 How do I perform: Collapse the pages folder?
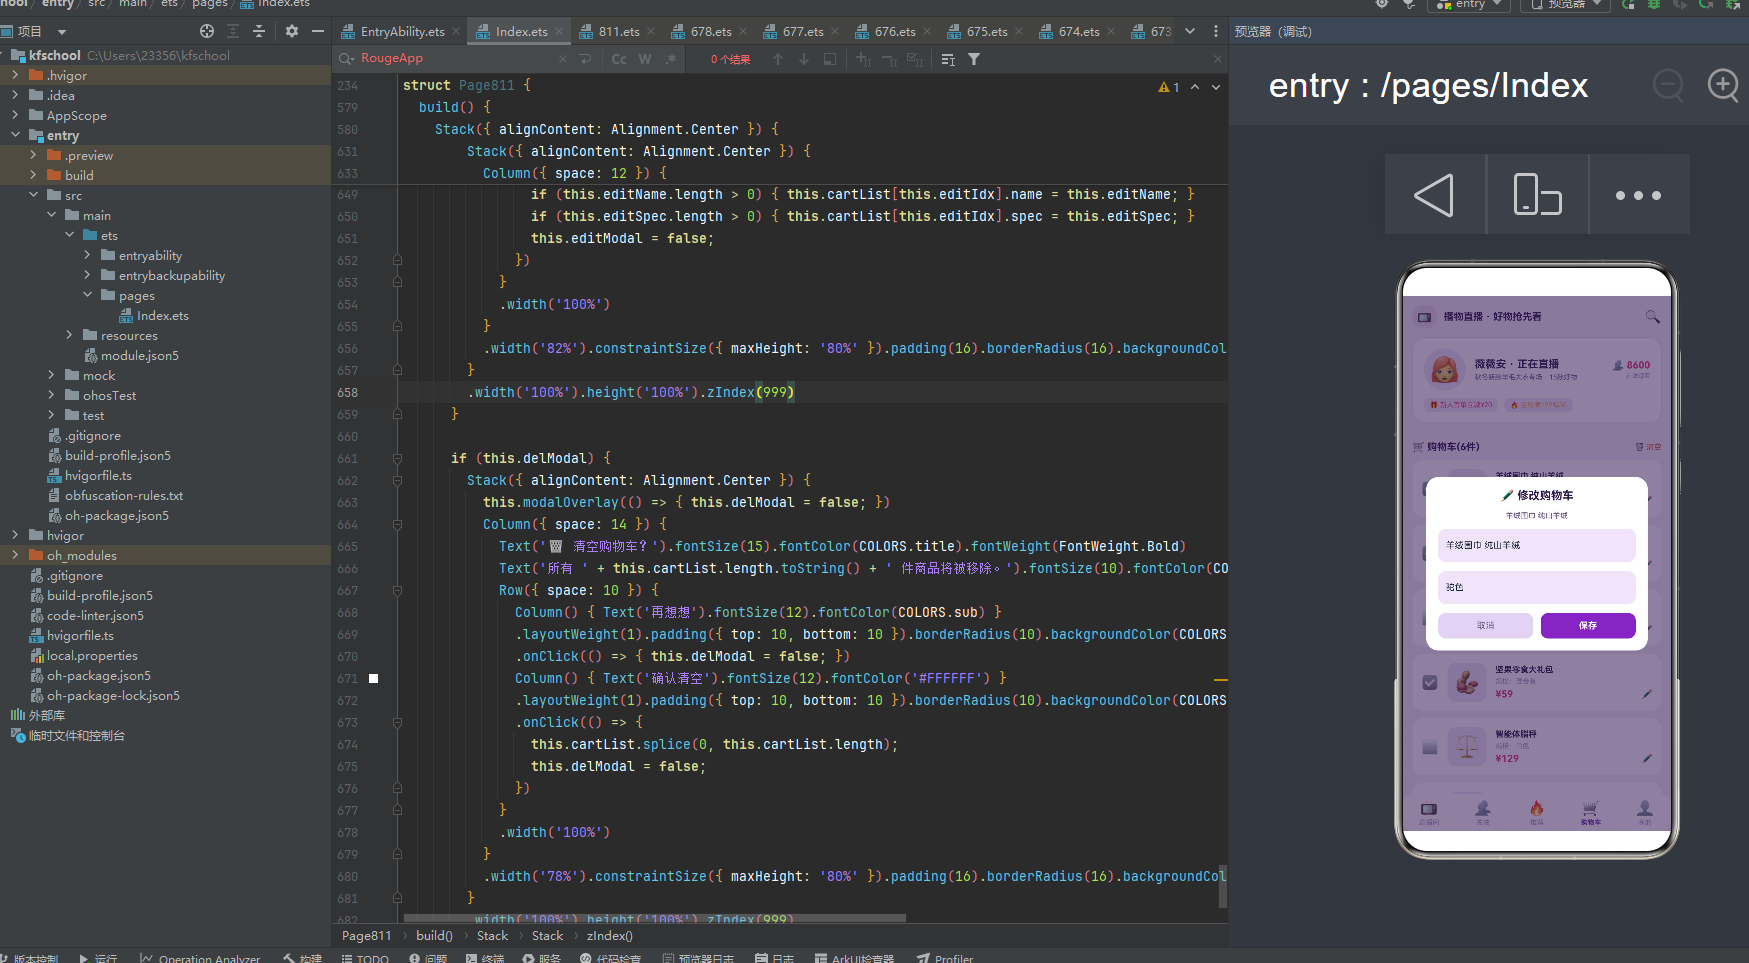(87, 295)
